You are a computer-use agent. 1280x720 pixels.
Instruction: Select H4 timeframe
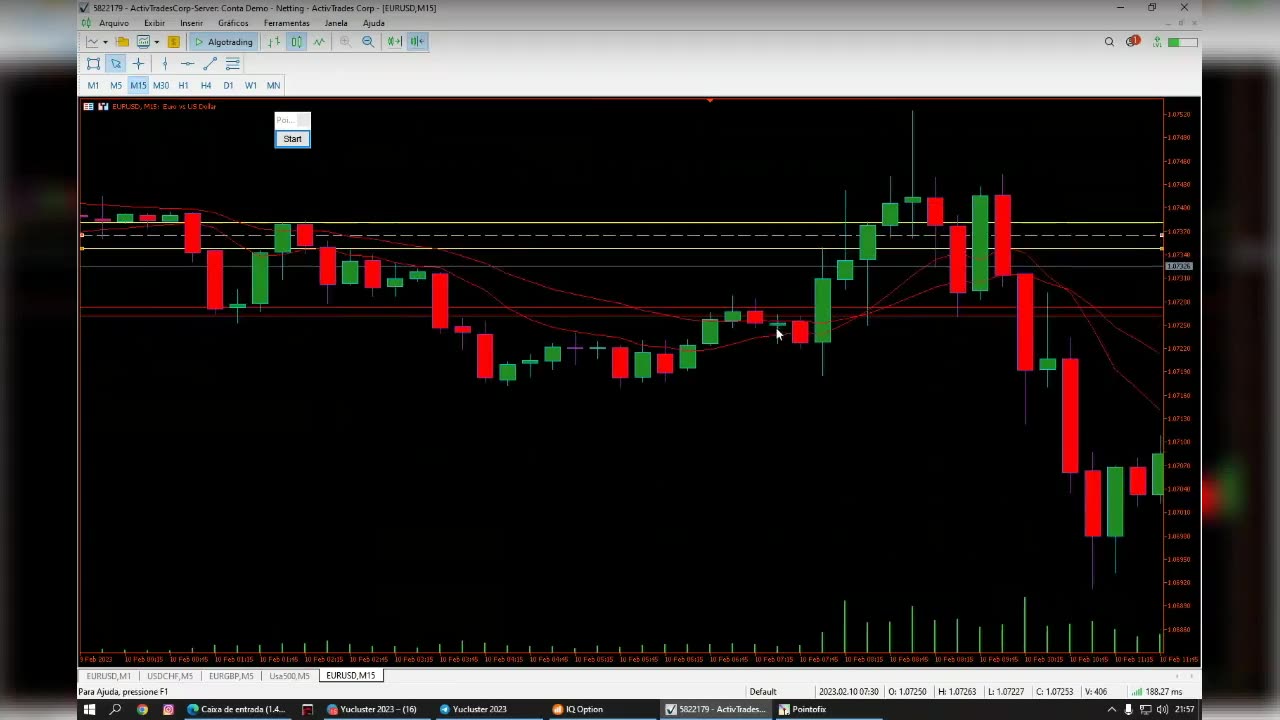point(206,86)
